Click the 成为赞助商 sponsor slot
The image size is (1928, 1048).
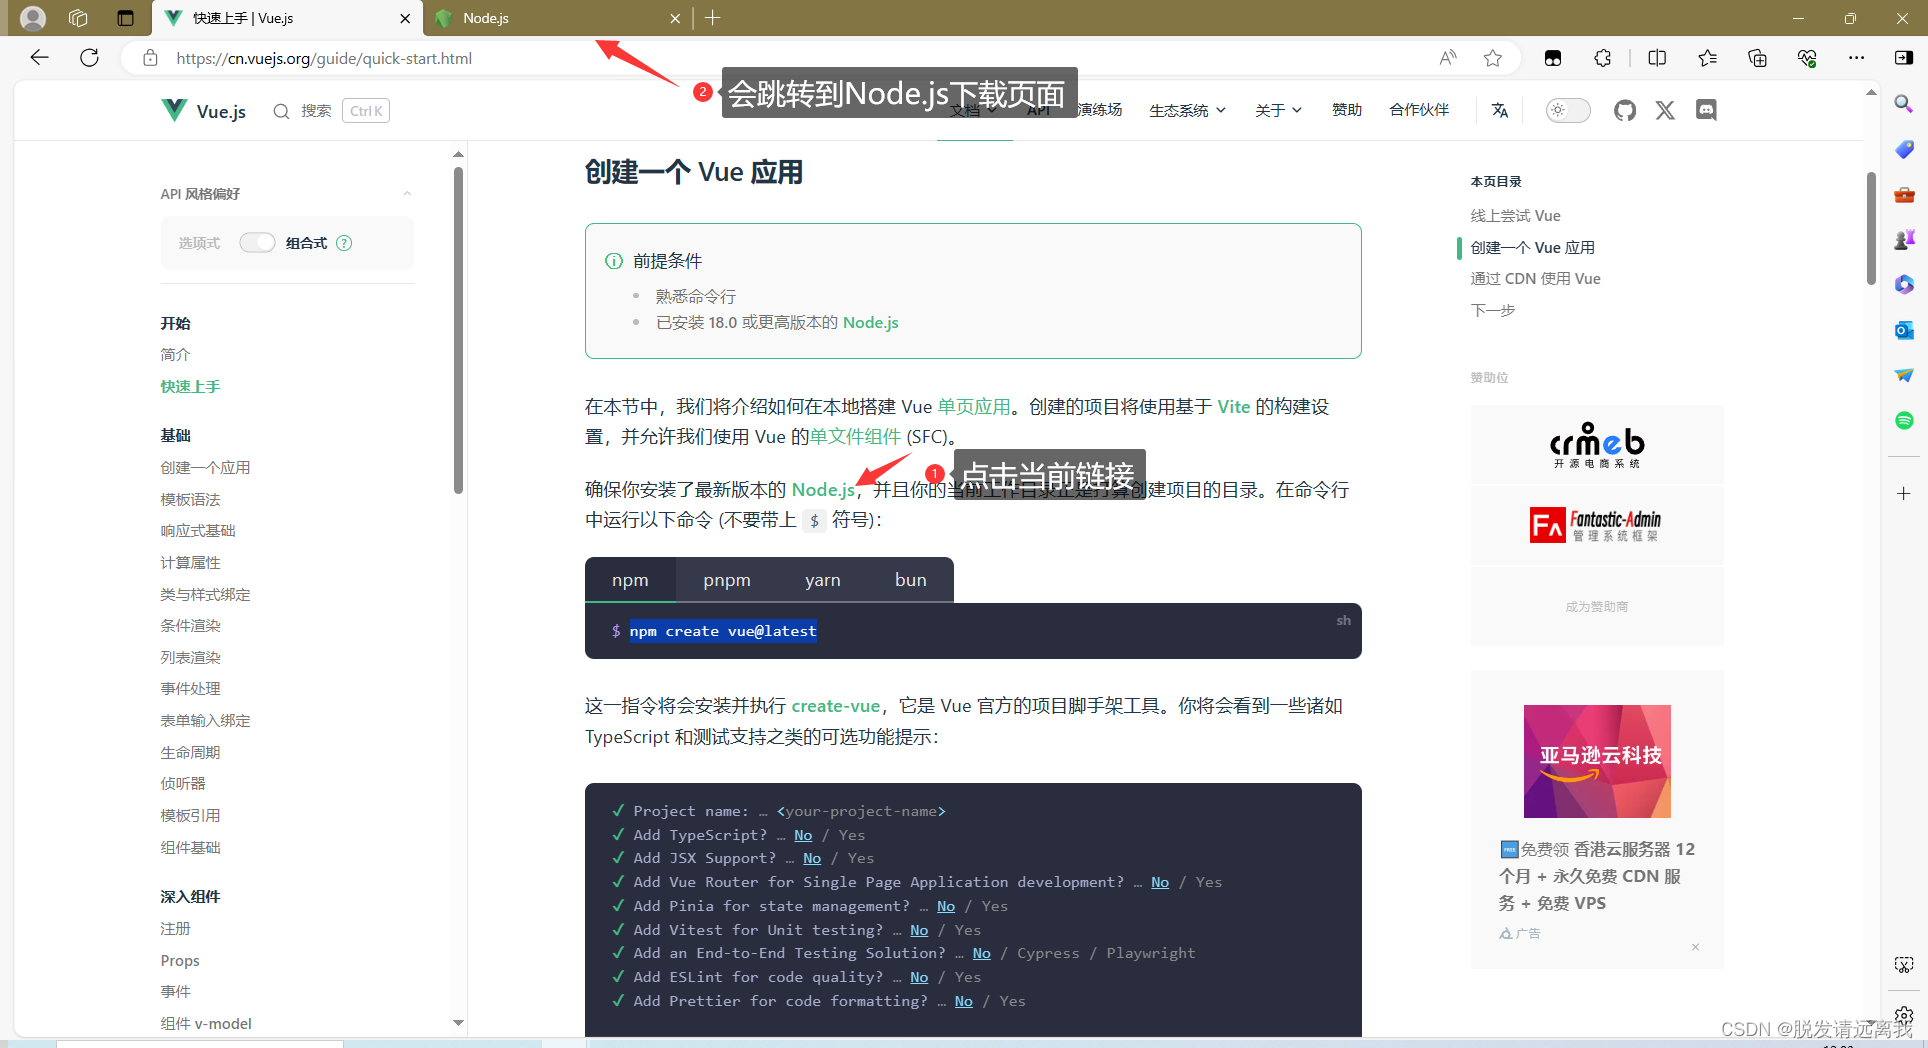click(x=1596, y=606)
